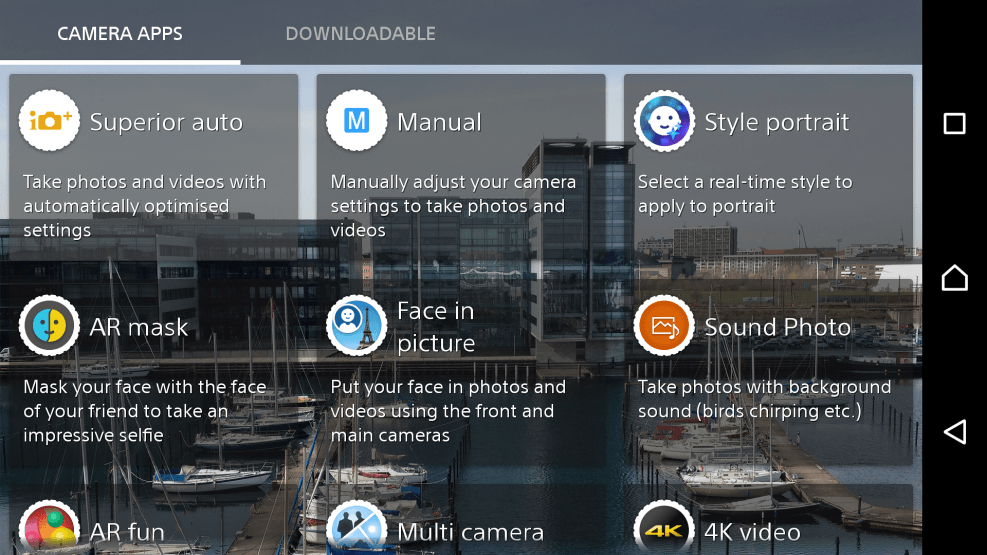This screenshot has width=987, height=555.
Task: Tap the Multi camera icon
Action: tap(356, 530)
